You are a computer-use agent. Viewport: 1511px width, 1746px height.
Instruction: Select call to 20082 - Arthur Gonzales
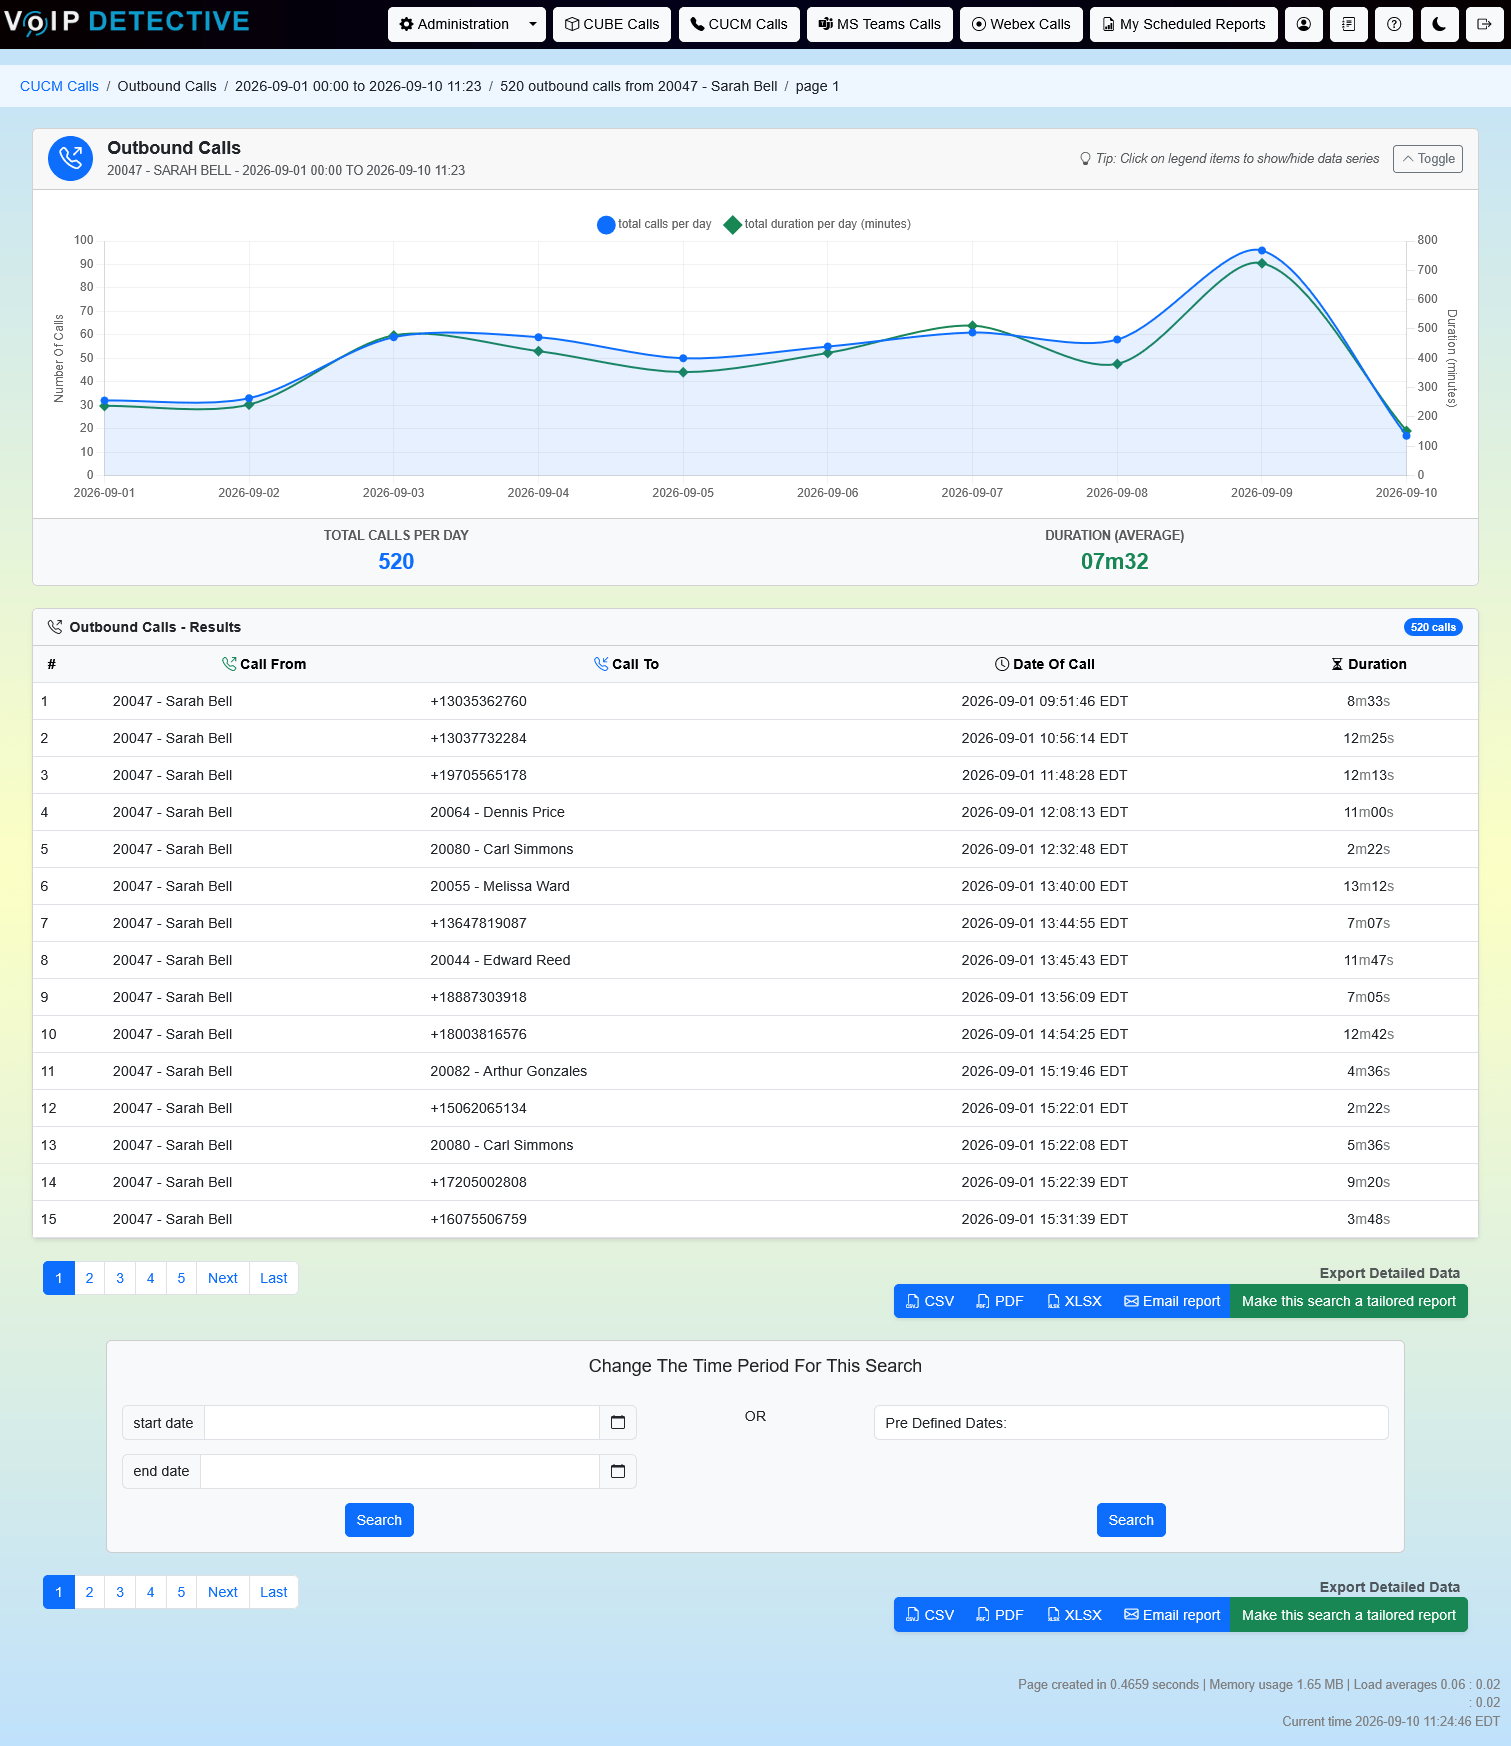[x=508, y=1071]
